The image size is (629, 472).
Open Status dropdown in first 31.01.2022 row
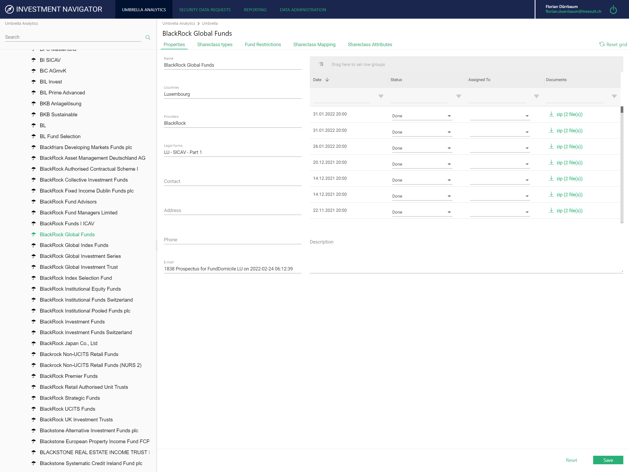coord(422,116)
